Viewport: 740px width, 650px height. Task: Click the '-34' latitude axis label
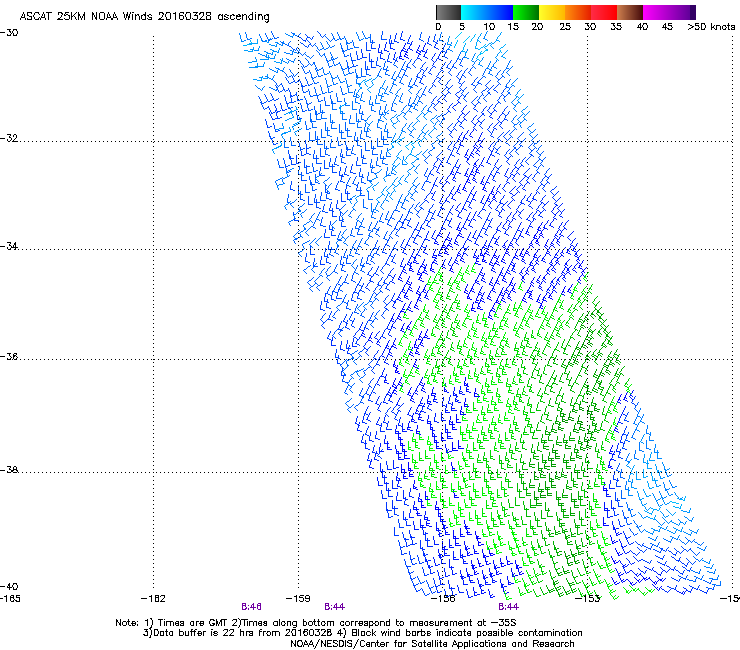(9, 246)
